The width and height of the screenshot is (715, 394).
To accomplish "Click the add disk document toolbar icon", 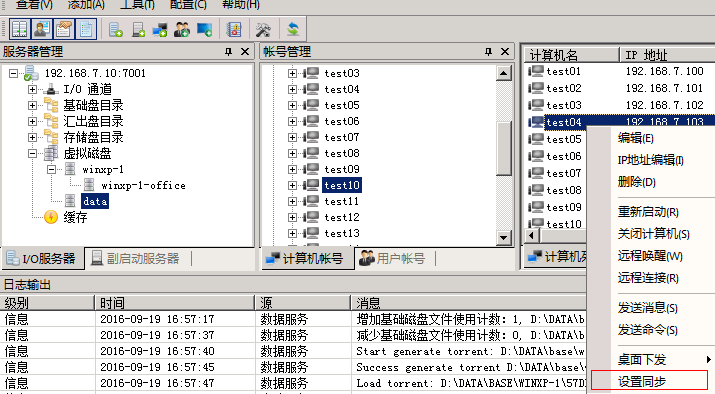I will [116, 30].
